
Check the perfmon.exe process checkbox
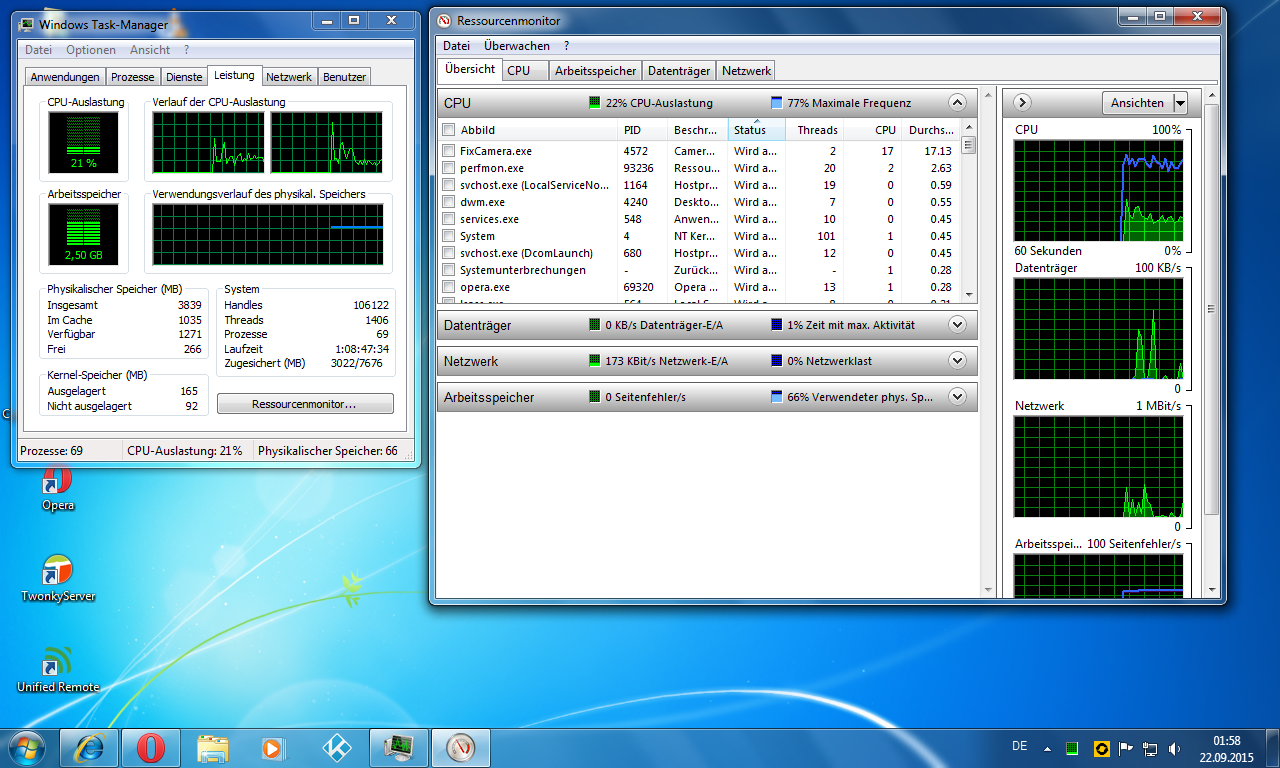(448, 168)
